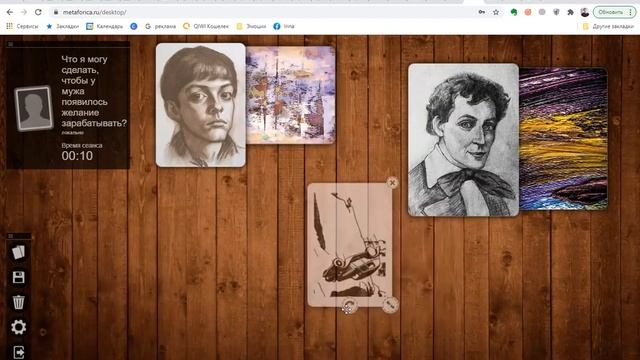This screenshot has width=640, height=360.
Task: Click the drag handle atop the left toolbar
Action: tap(11, 236)
